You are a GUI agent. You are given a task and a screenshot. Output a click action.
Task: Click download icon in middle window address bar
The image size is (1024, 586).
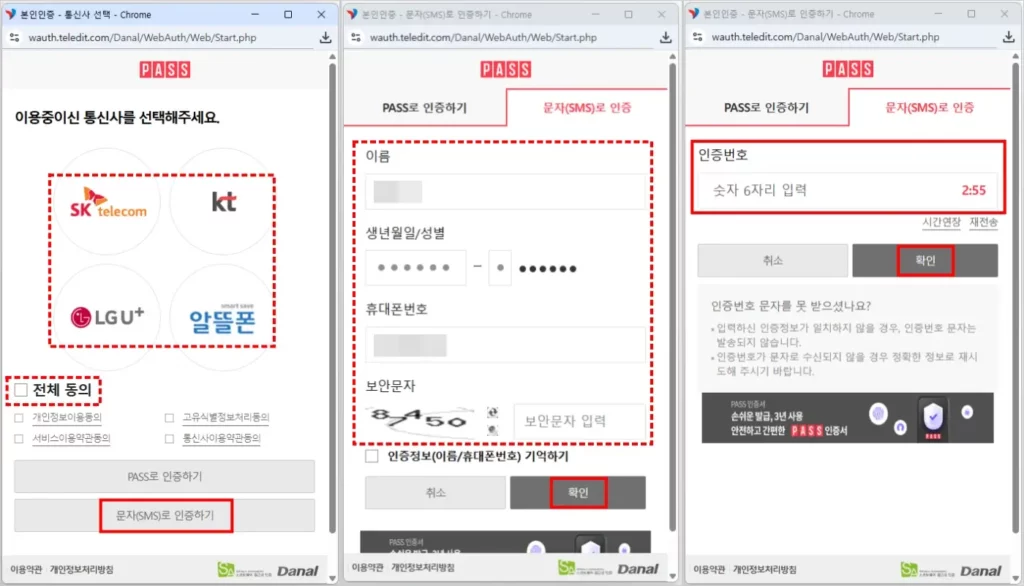tap(665, 38)
